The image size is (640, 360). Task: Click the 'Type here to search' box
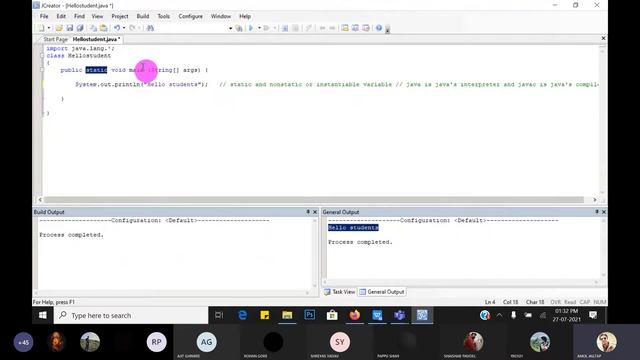coord(131,316)
